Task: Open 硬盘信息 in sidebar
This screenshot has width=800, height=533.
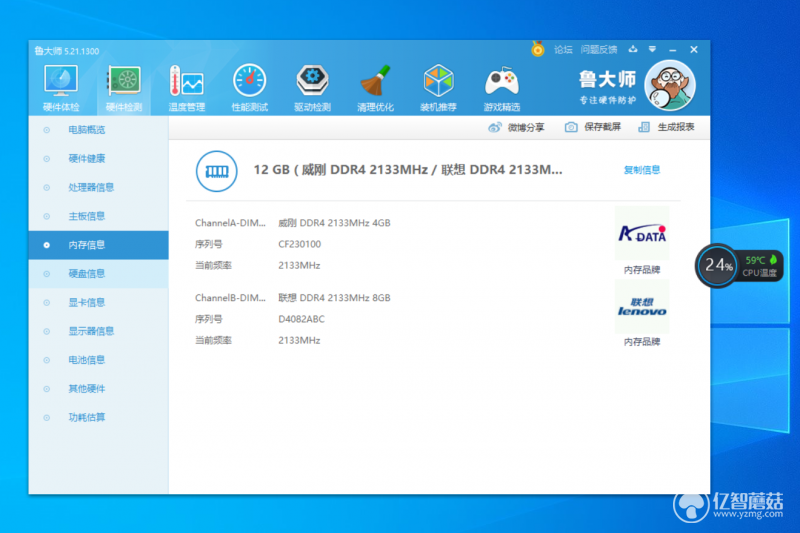Action: (x=98, y=274)
